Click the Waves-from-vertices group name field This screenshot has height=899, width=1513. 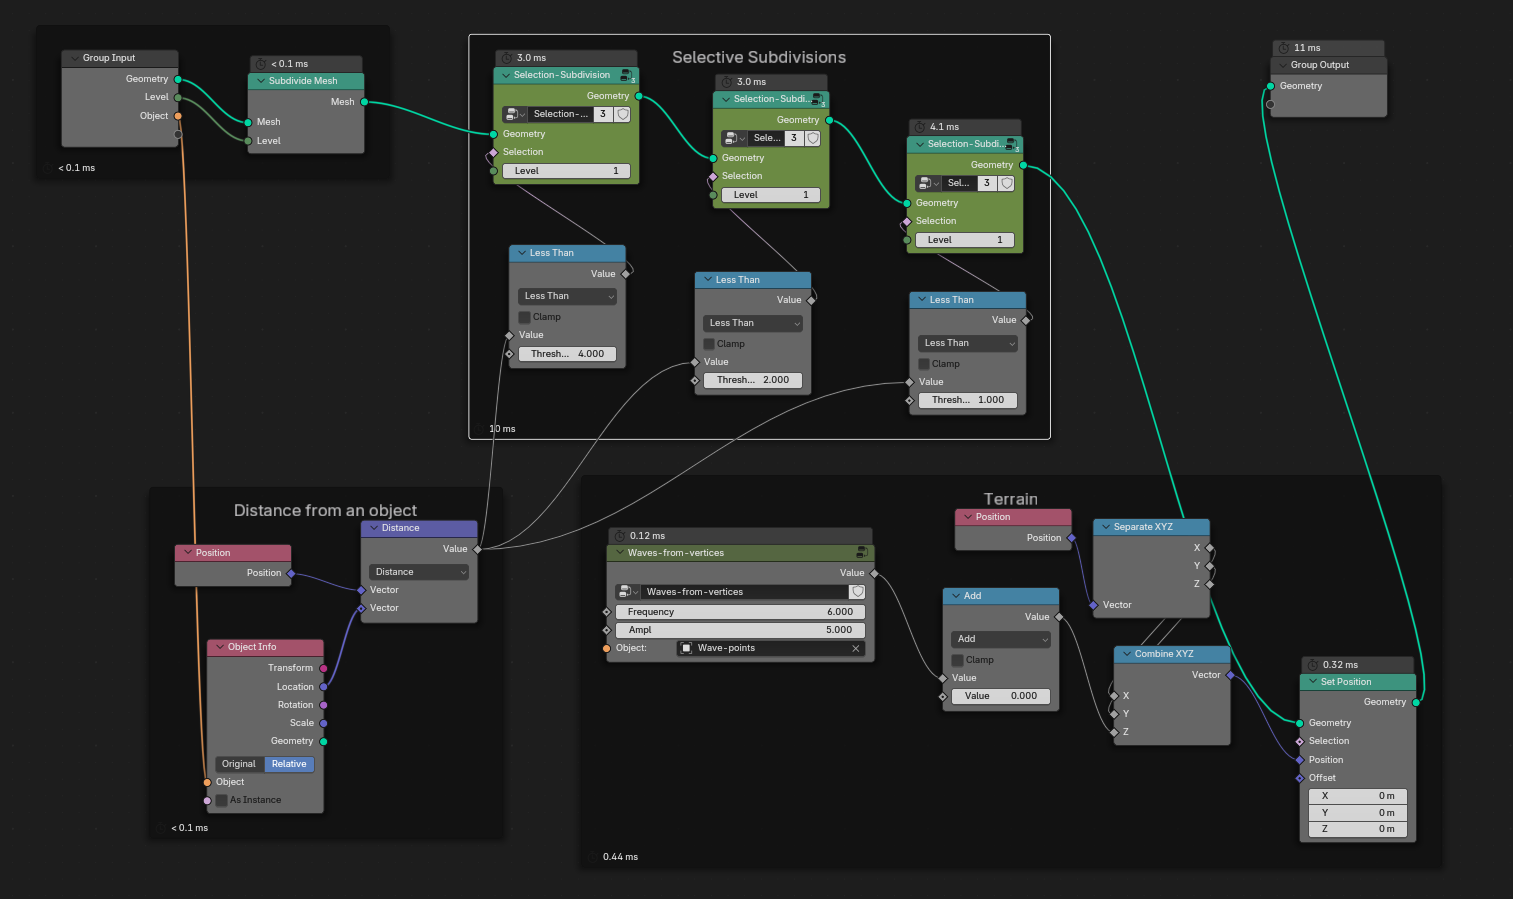744,592
